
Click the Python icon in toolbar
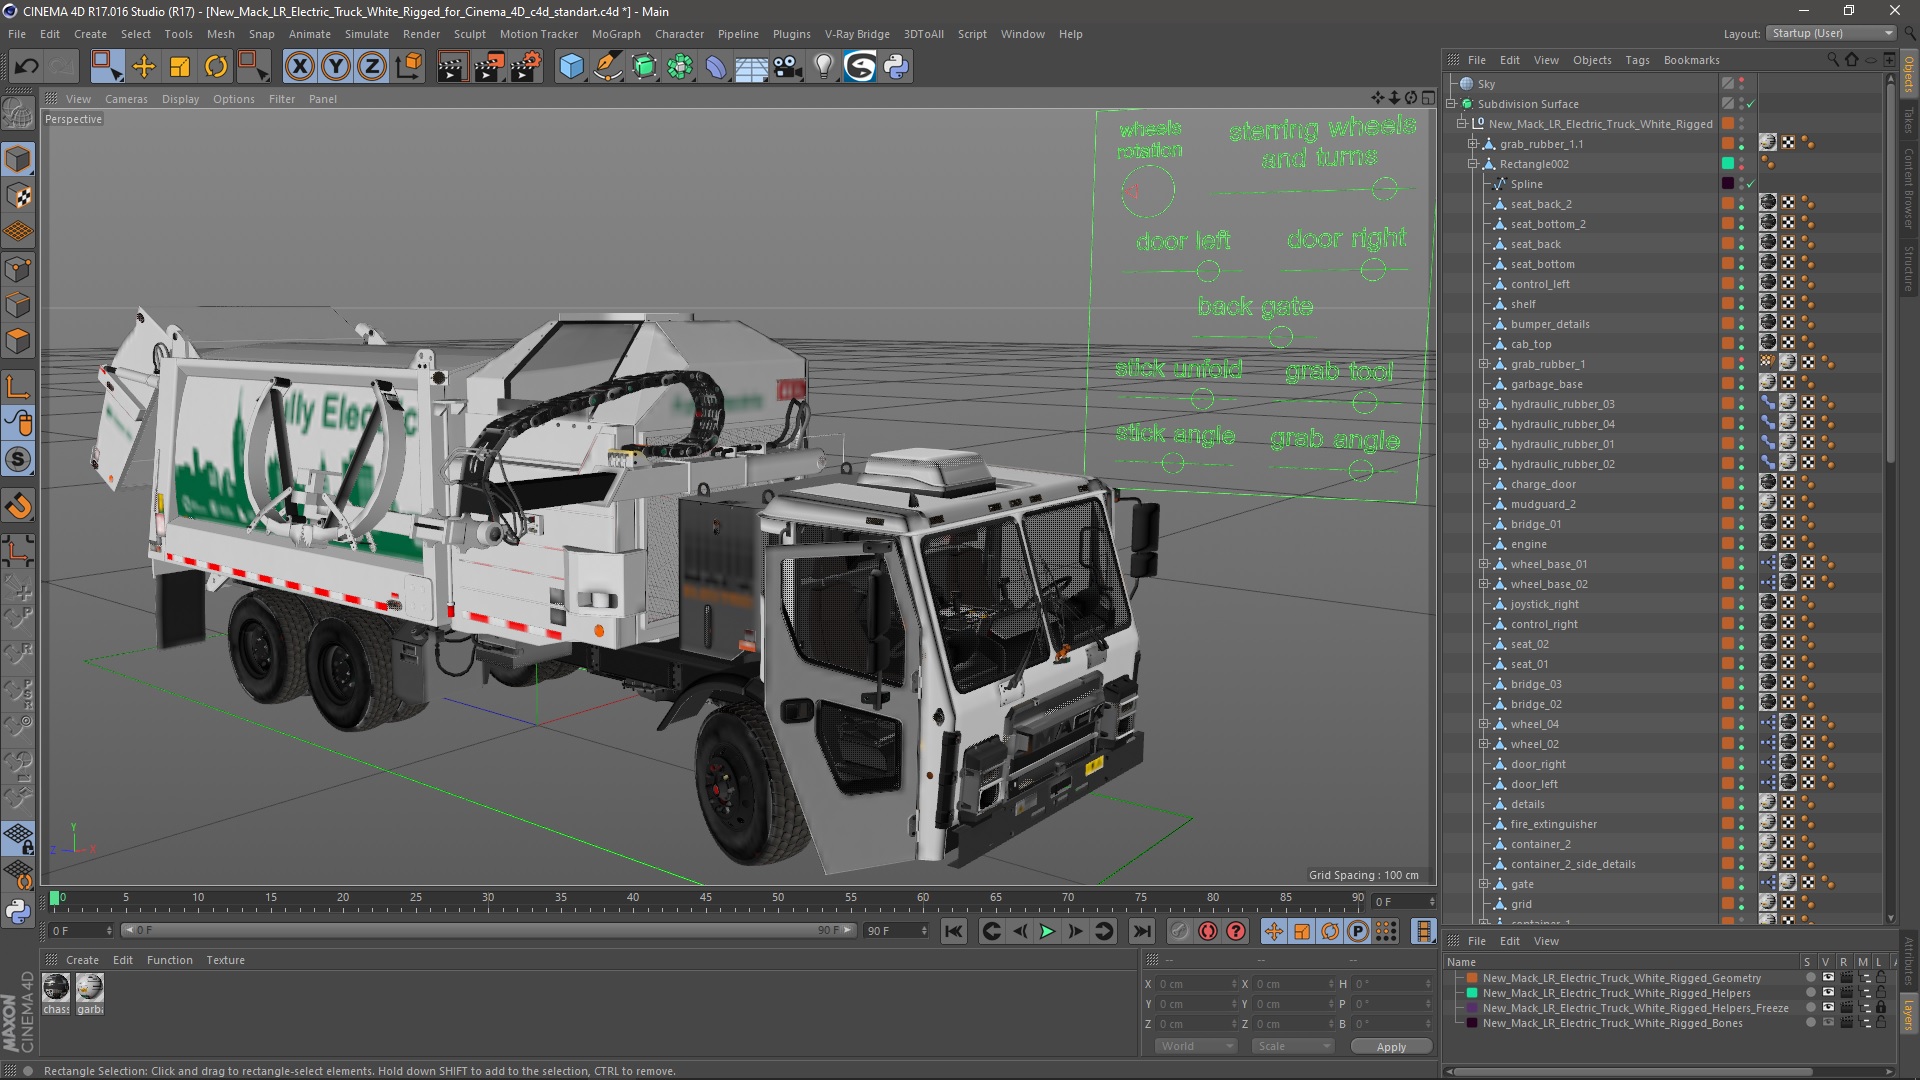coord(897,67)
